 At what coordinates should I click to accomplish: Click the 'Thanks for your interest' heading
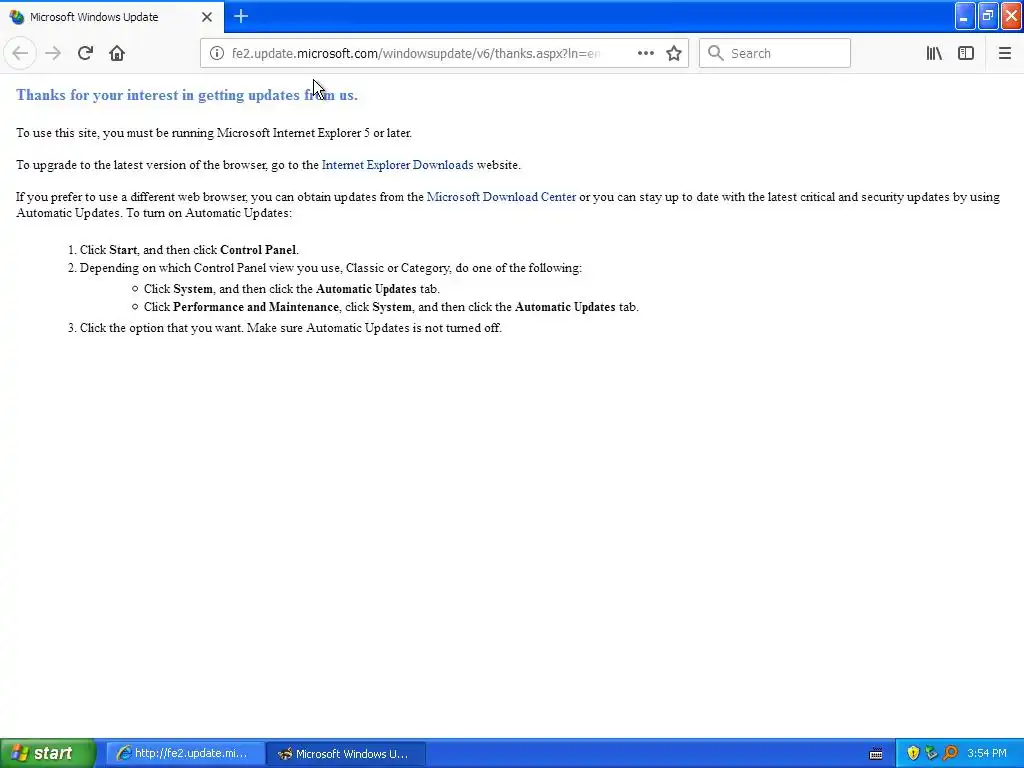[x=187, y=95]
